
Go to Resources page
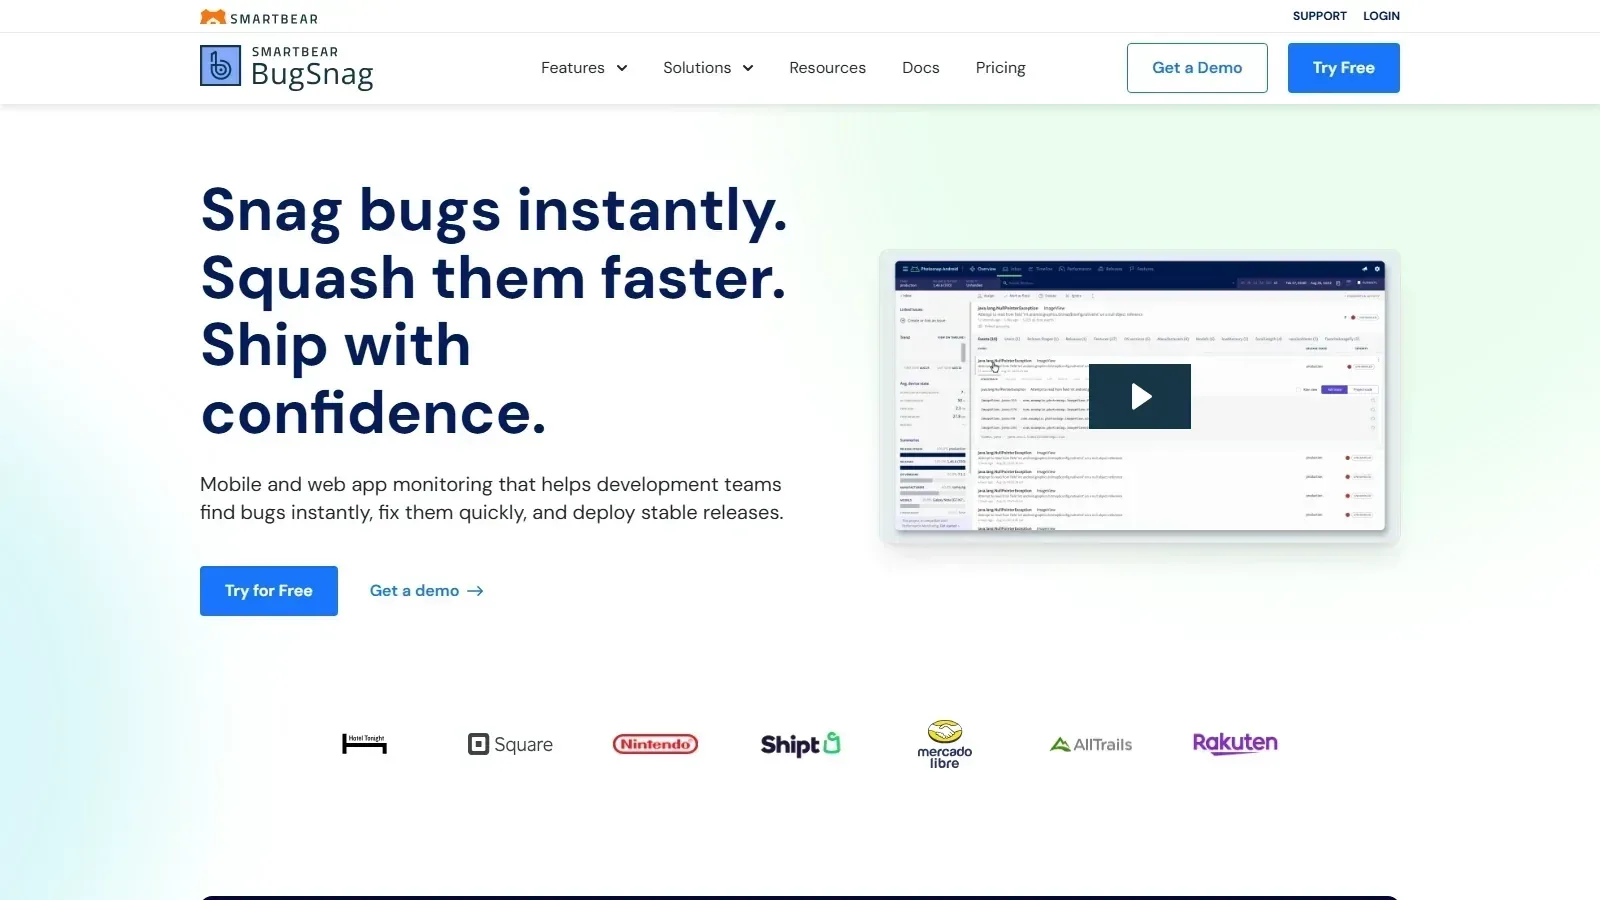[x=827, y=68]
